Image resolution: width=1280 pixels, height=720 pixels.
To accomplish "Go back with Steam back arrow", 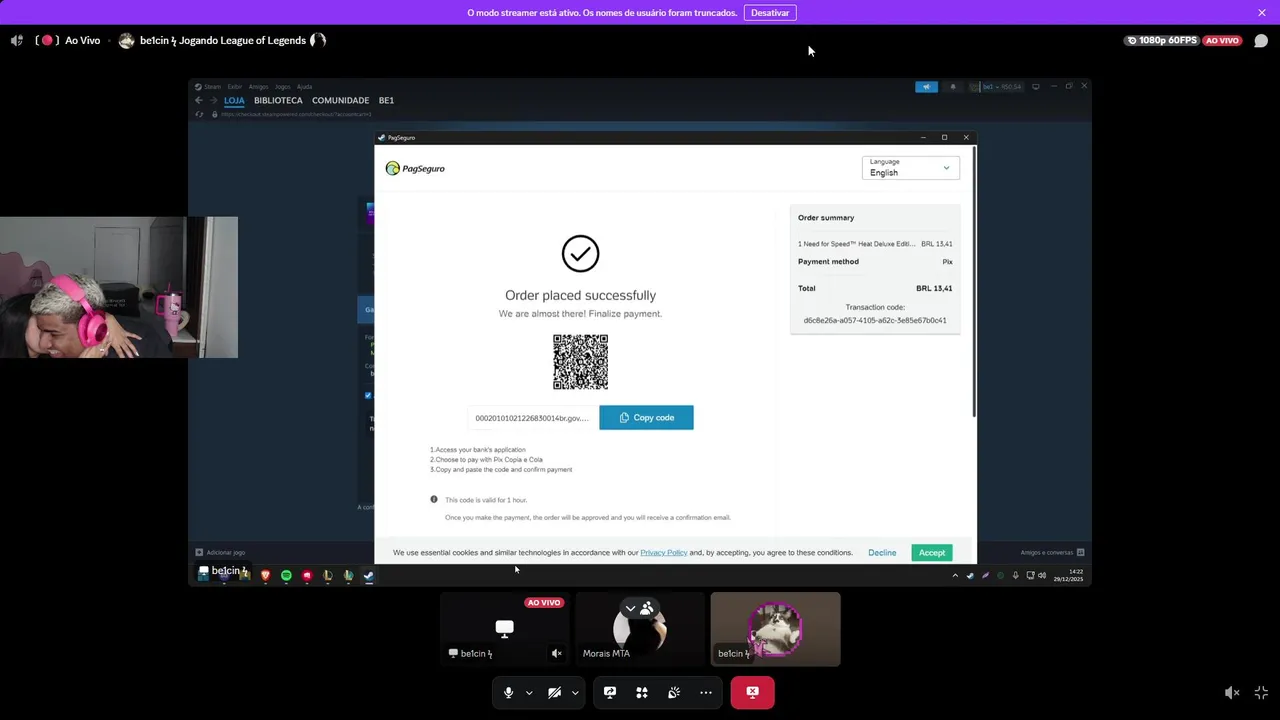I will (x=198, y=101).
